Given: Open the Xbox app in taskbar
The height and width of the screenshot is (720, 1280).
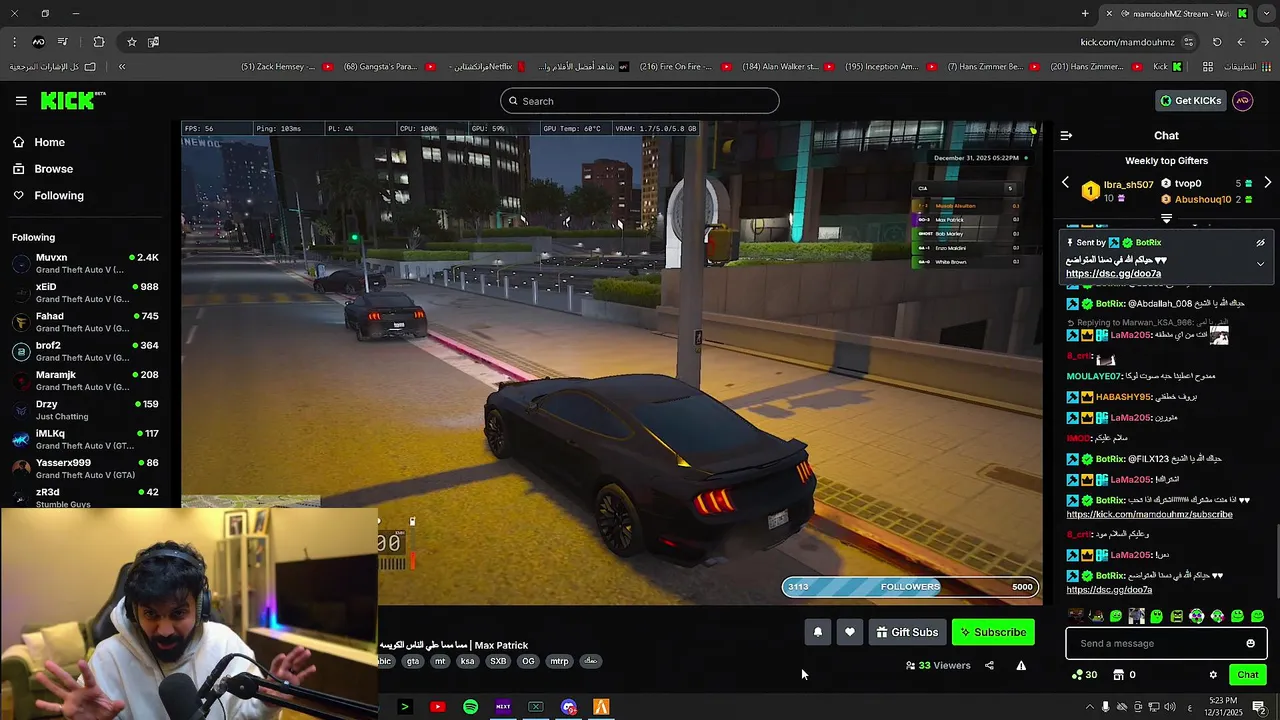Looking at the screenshot, I should pos(536,707).
